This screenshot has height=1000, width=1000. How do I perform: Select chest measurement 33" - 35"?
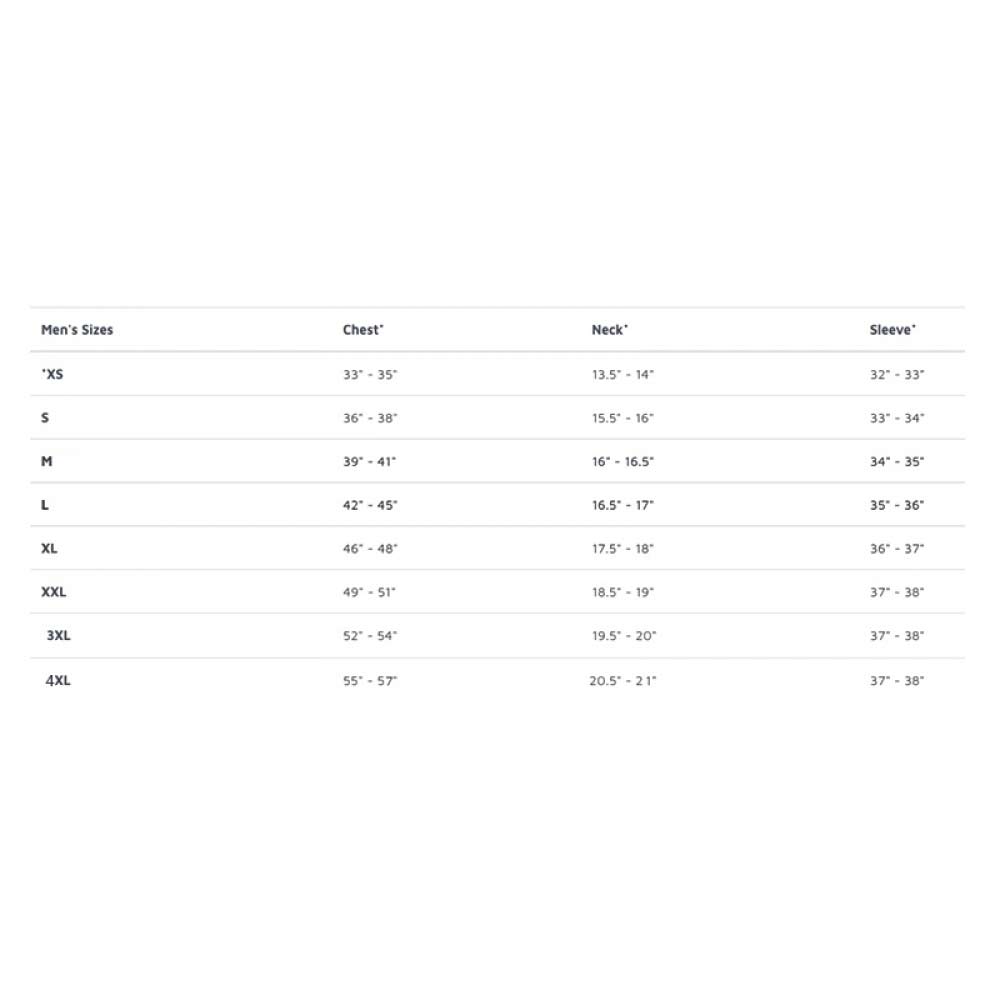[x=370, y=374]
